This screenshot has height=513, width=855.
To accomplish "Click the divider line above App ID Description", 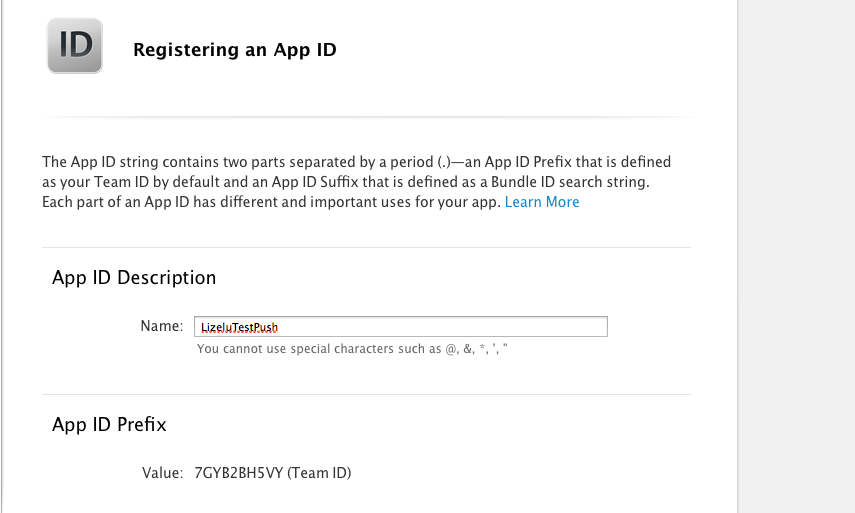I will [366, 248].
